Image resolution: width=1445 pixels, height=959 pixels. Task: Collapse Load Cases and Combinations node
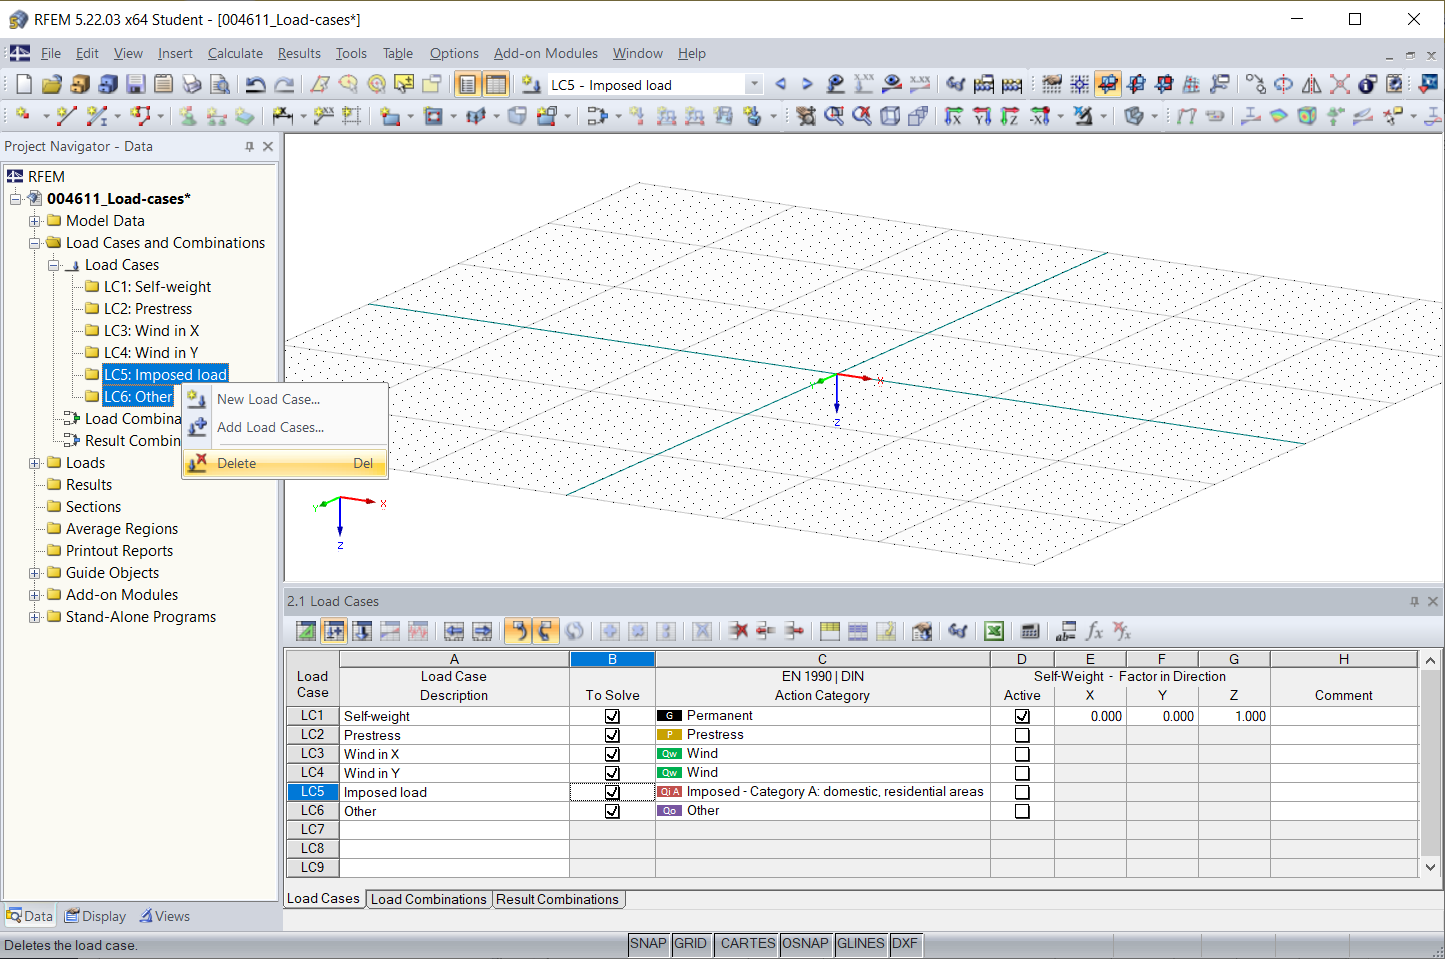[34, 243]
